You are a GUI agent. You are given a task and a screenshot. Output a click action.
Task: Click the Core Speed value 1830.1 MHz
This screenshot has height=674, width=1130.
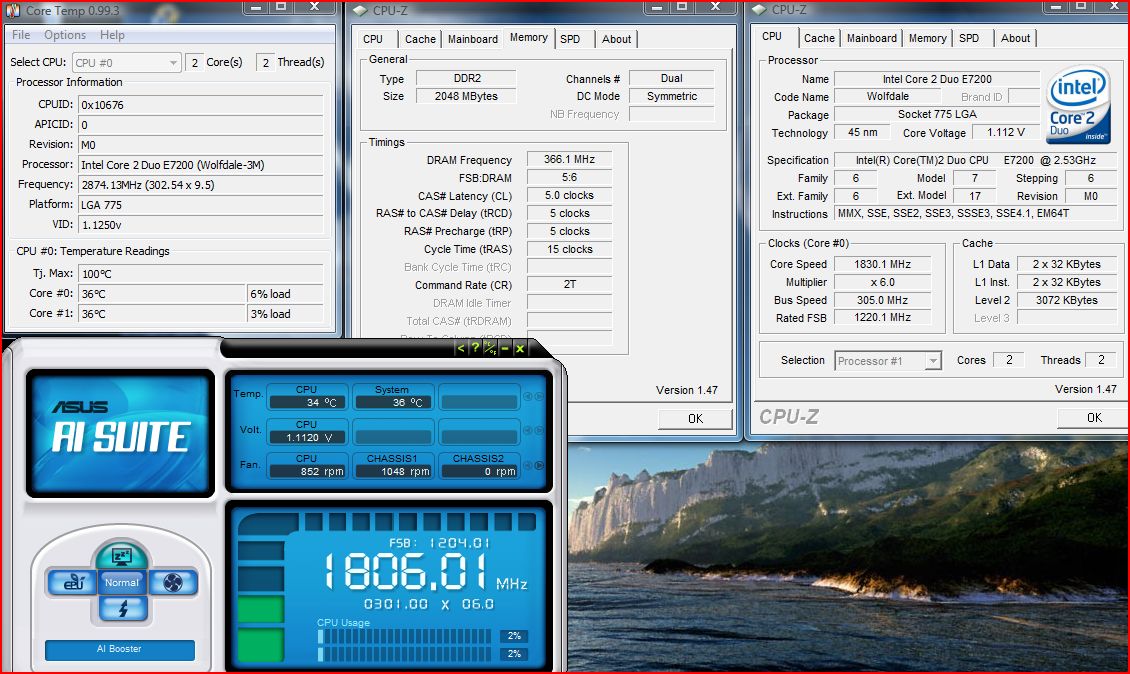[882, 265]
